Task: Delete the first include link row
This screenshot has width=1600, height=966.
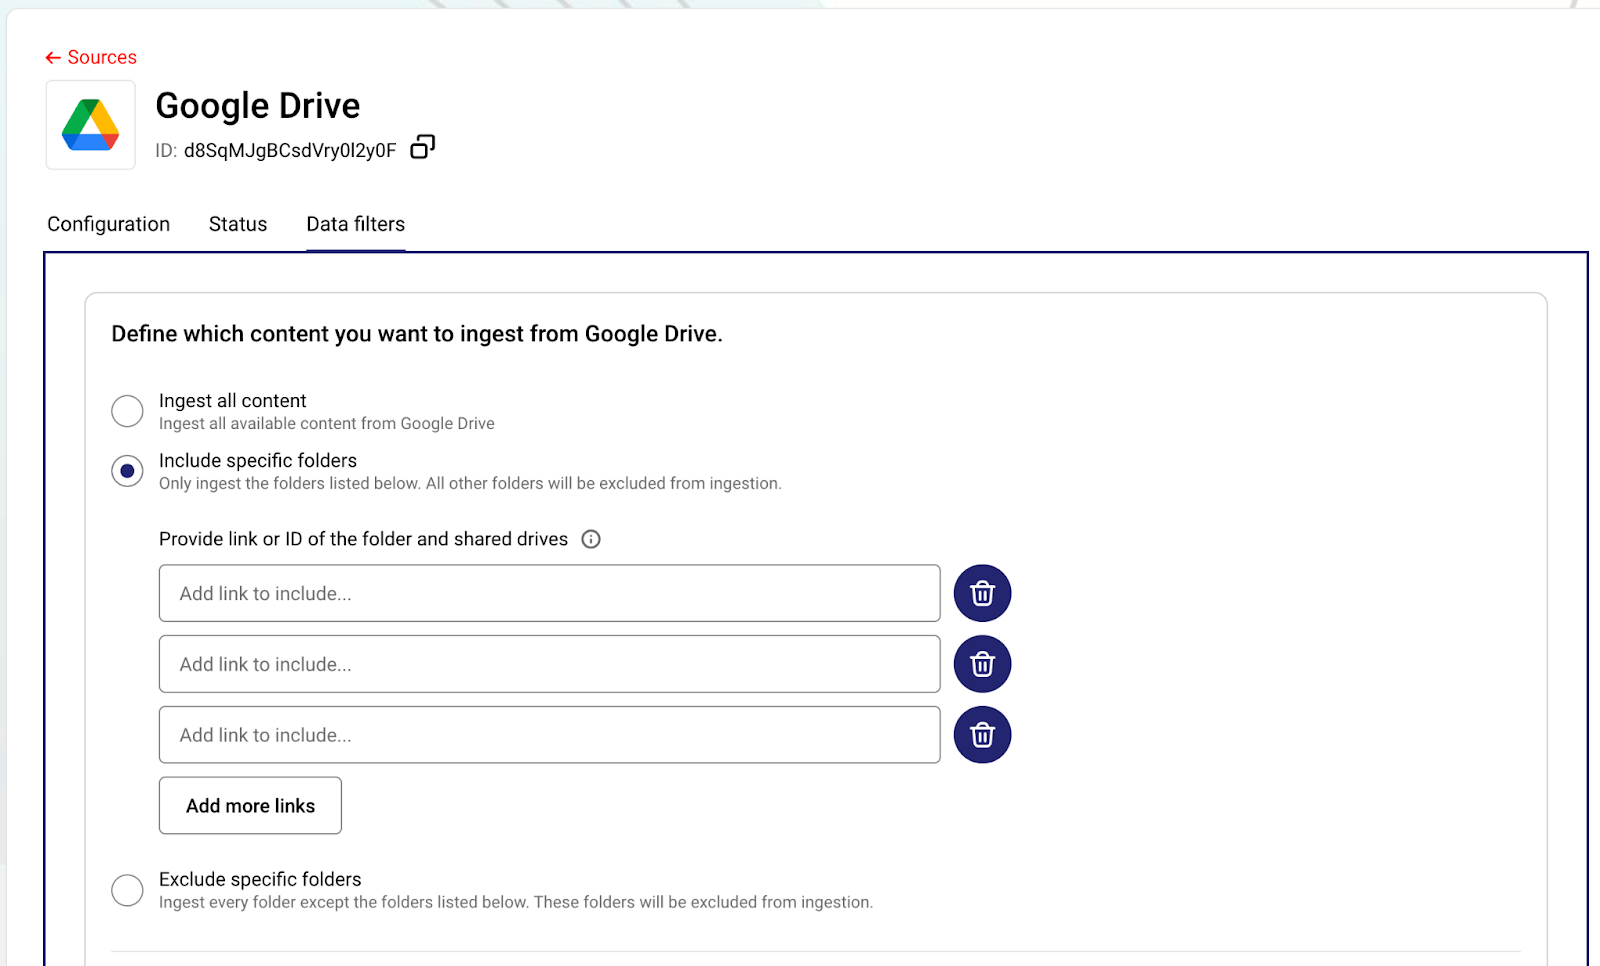Action: point(982,594)
